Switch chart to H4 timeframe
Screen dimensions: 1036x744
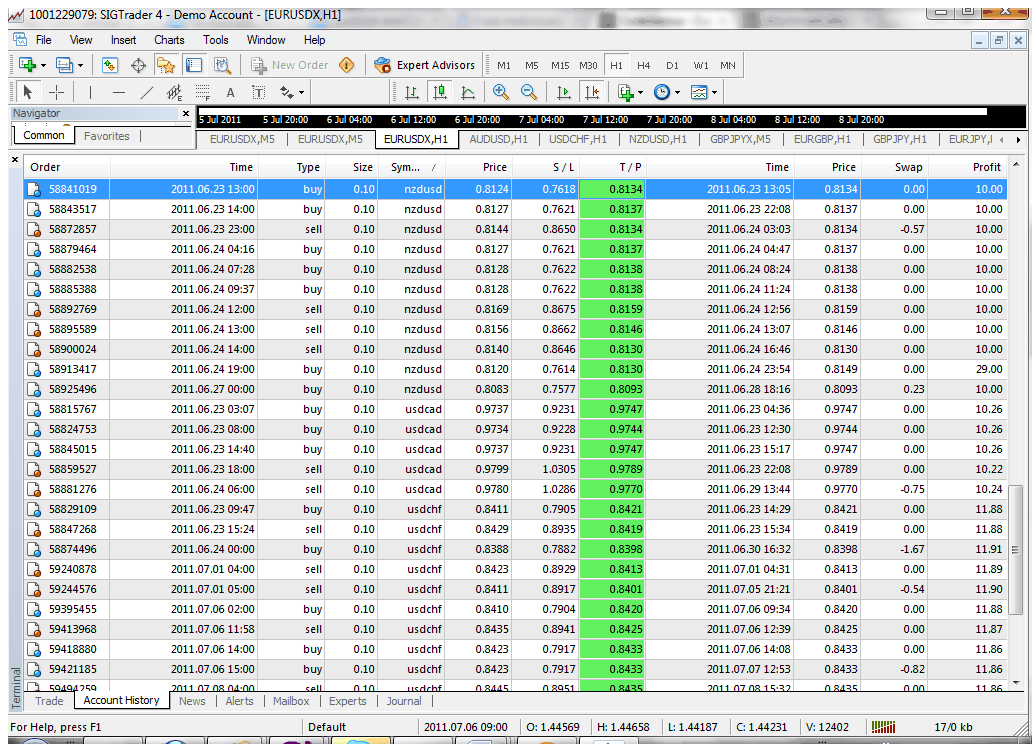coord(644,65)
